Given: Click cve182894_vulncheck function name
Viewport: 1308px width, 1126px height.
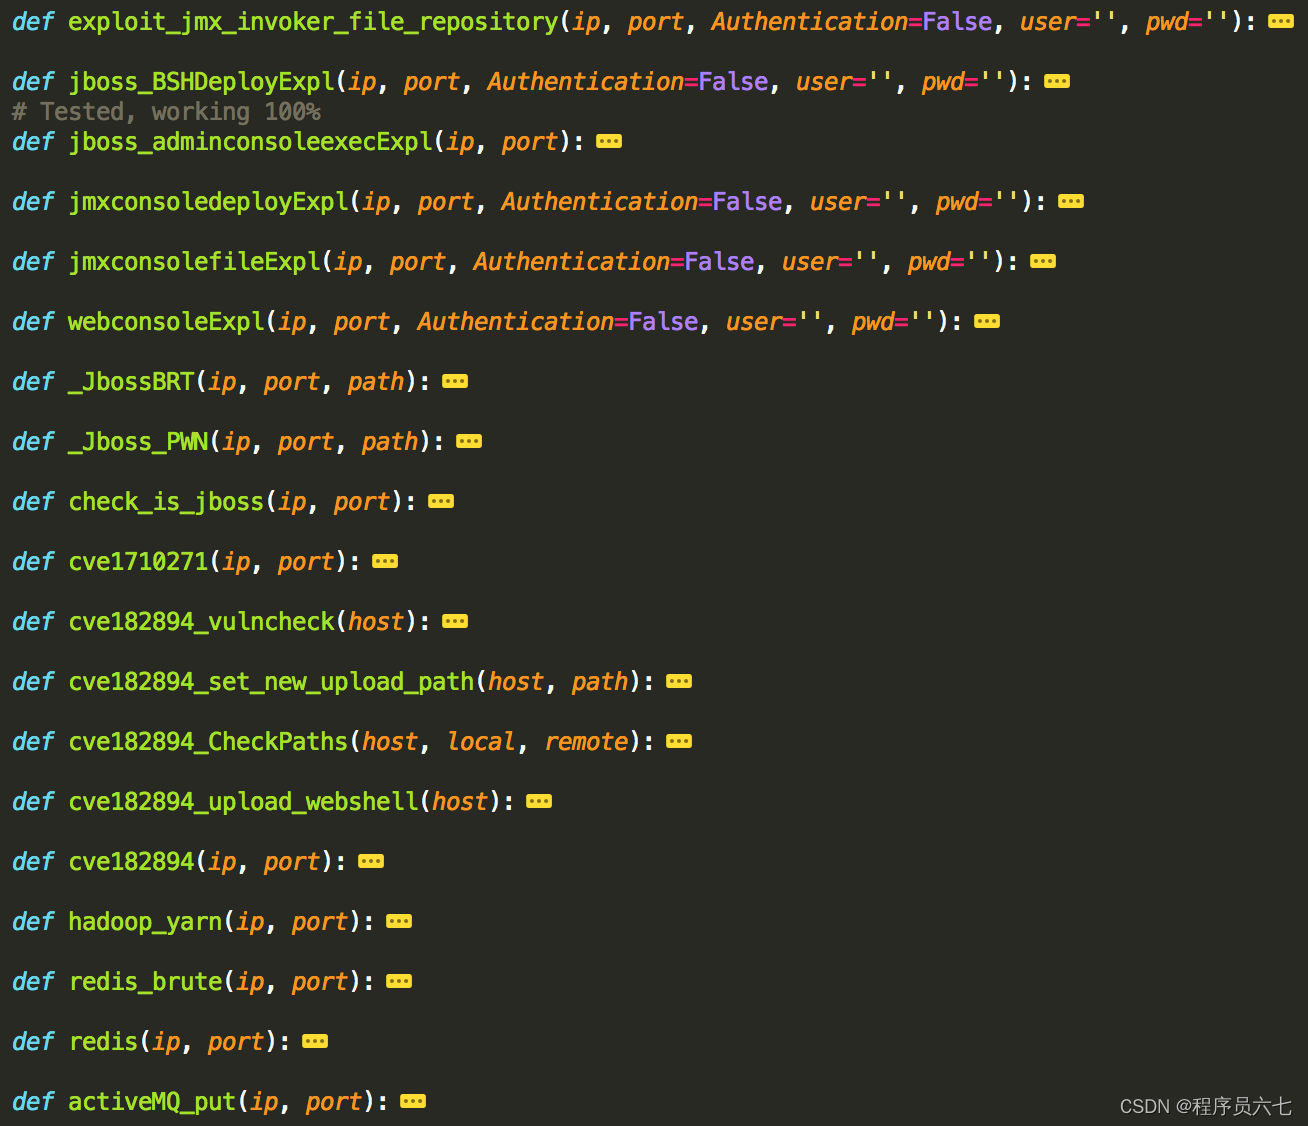Looking at the screenshot, I should pos(201,622).
